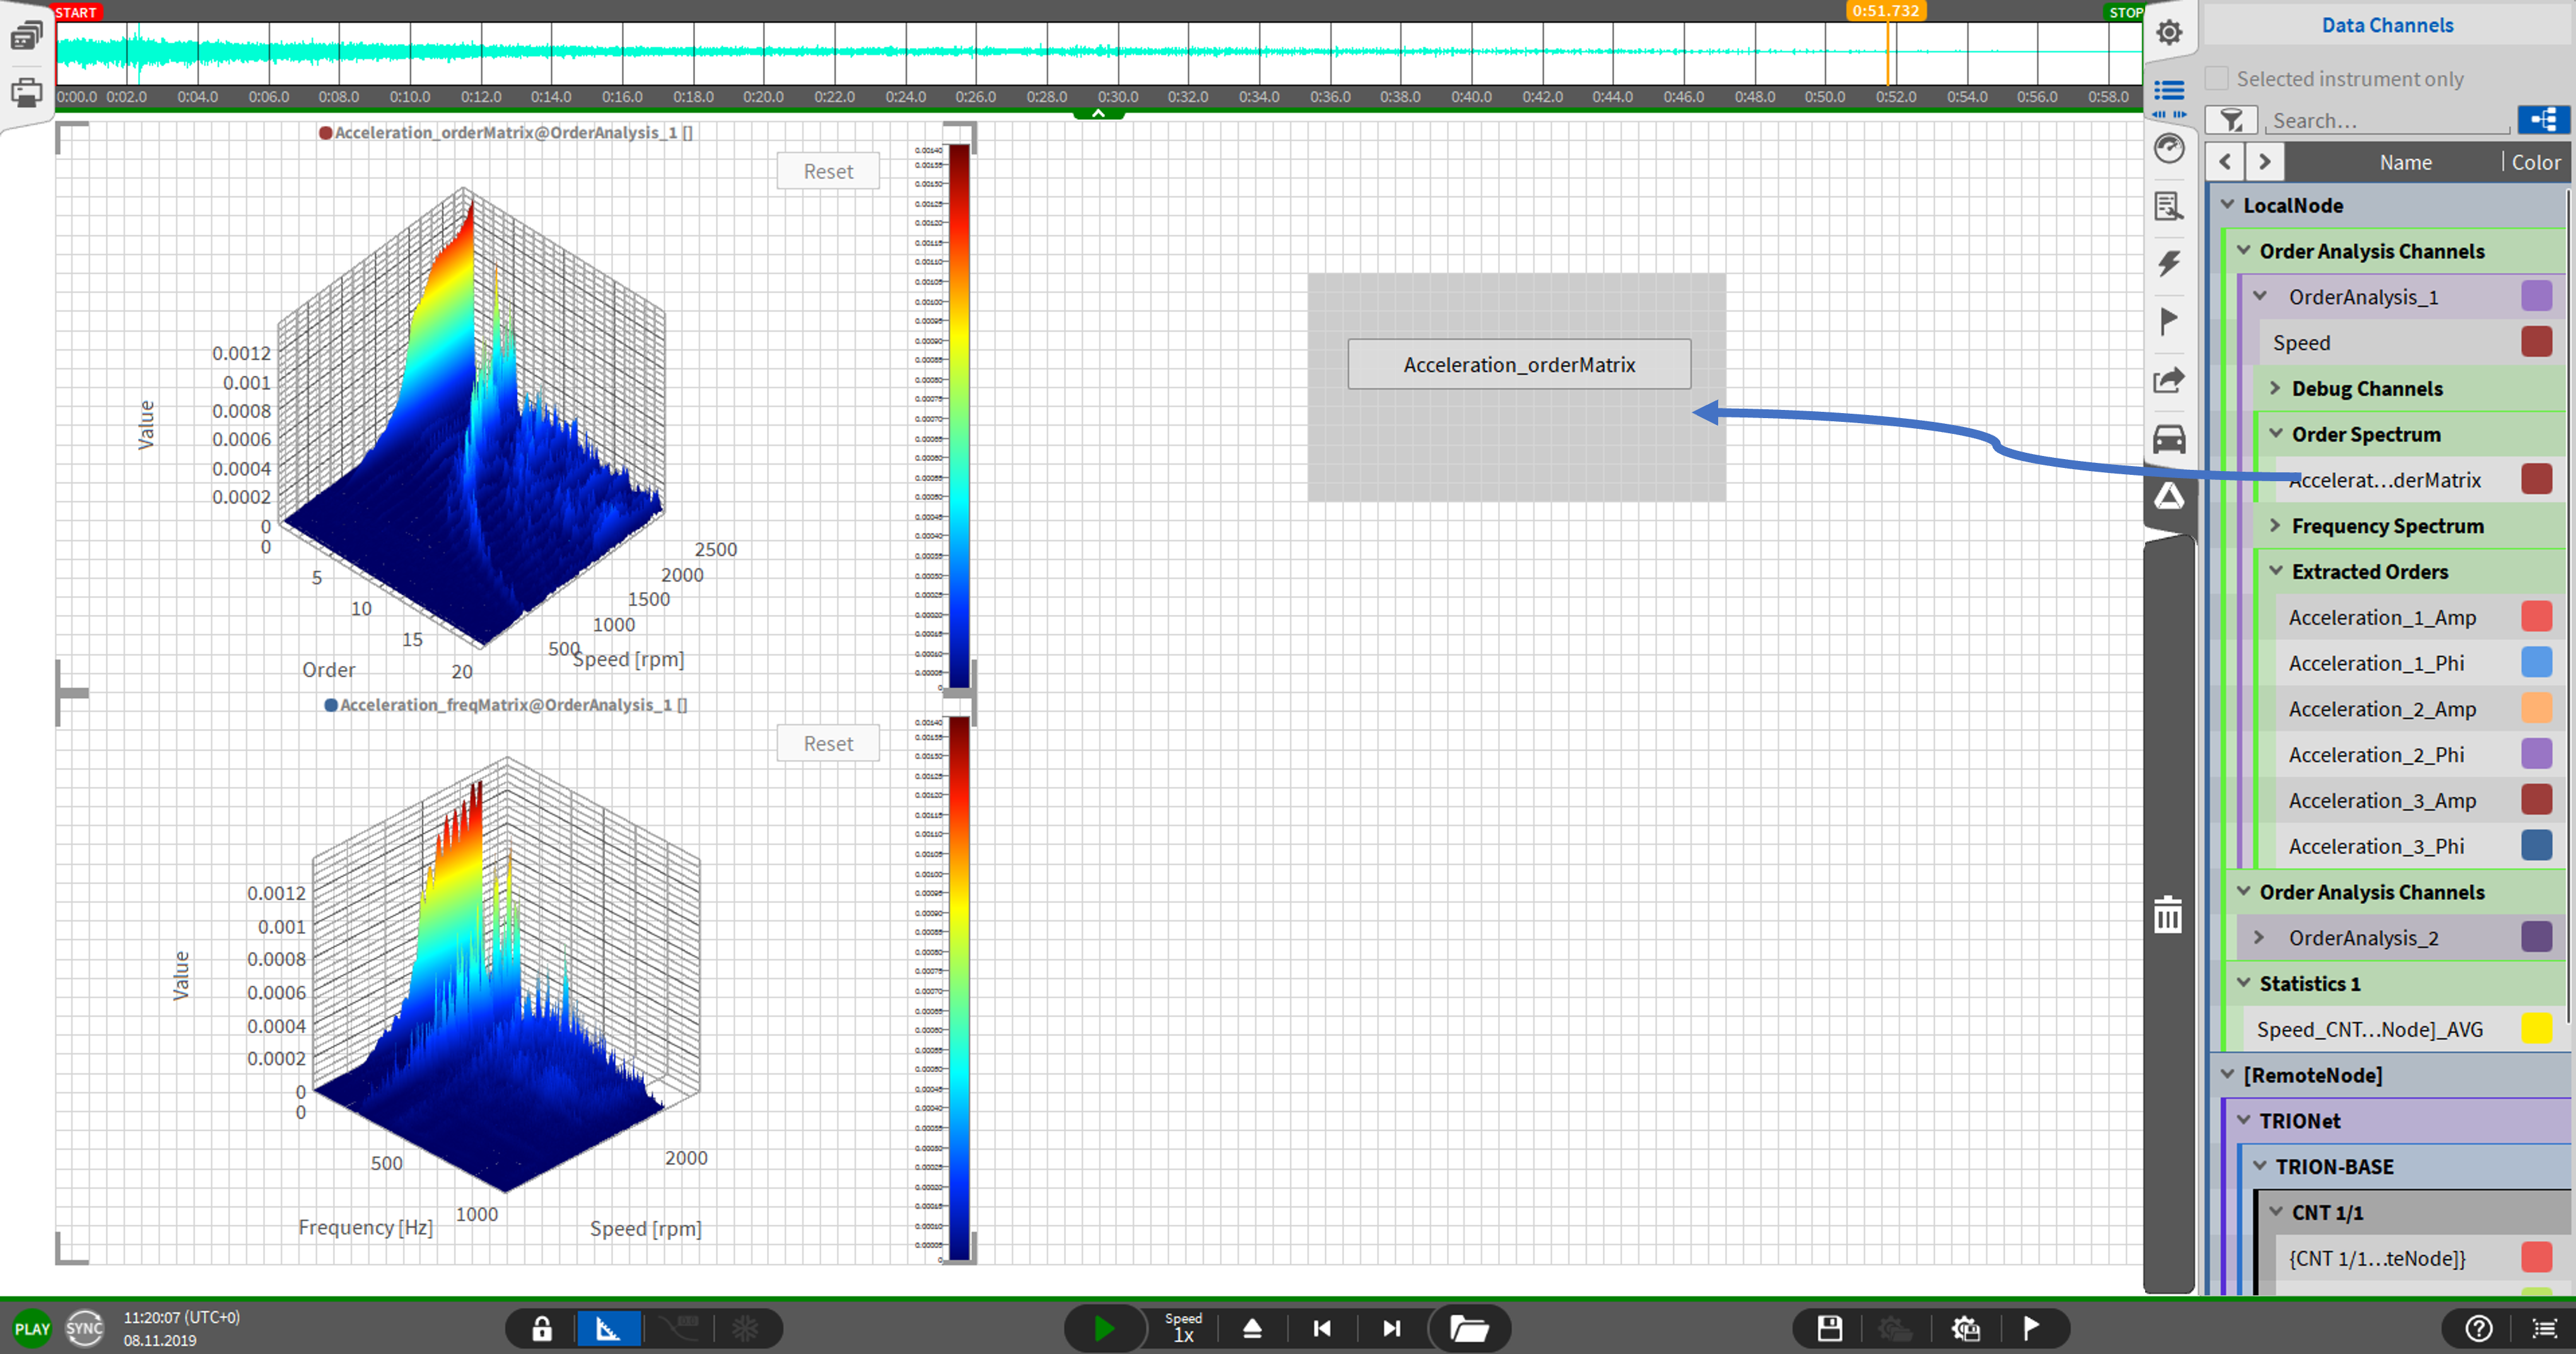
Task: Start playback with the green play button
Action: coord(1104,1328)
